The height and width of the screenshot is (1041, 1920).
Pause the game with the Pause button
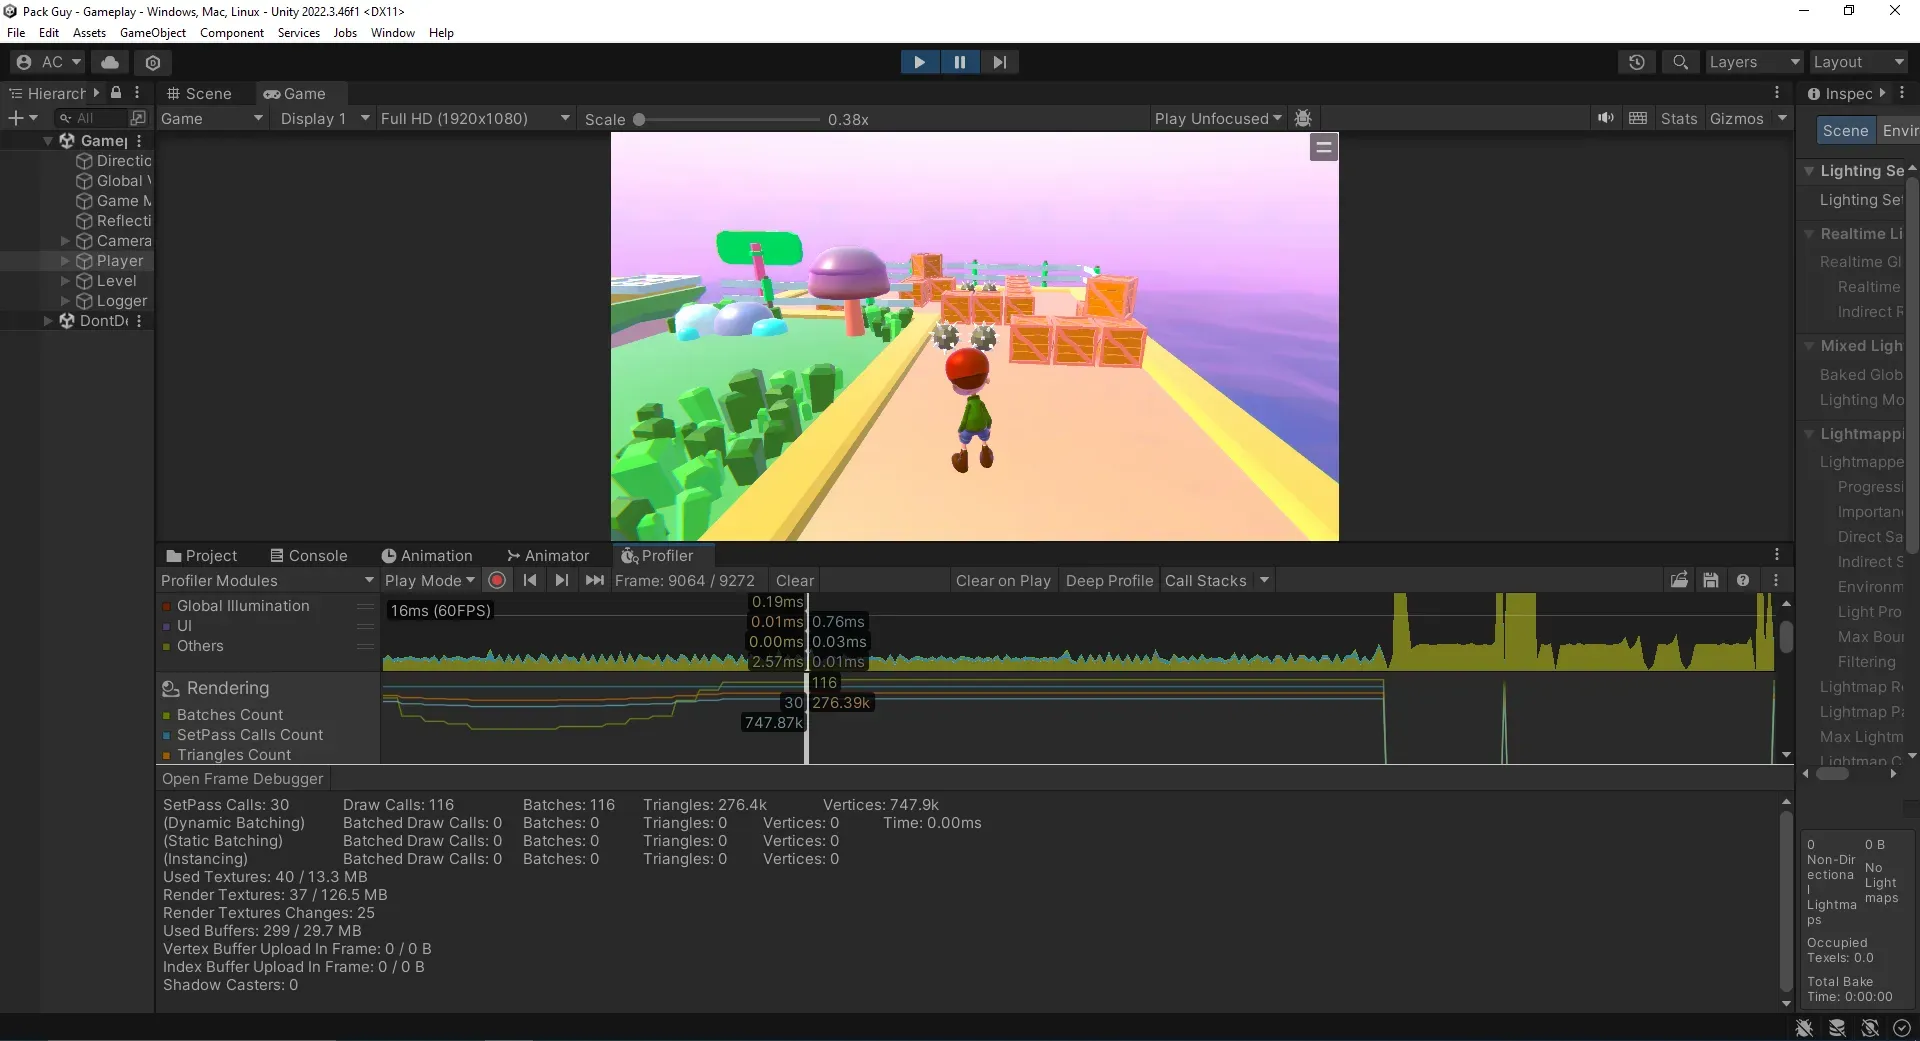point(959,62)
